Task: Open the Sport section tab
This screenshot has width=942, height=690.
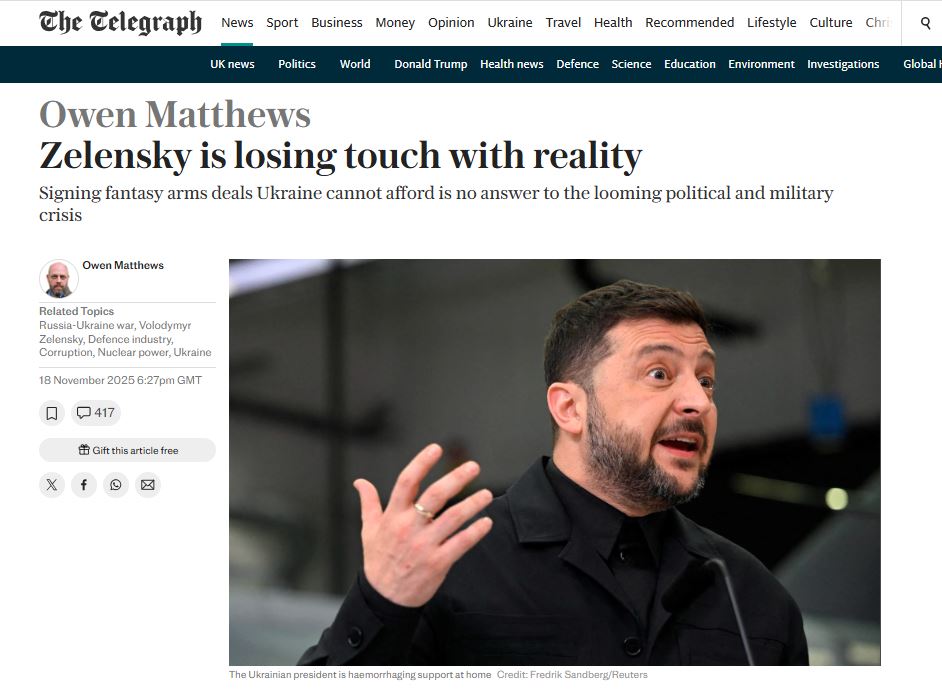Action: (282, 23)
